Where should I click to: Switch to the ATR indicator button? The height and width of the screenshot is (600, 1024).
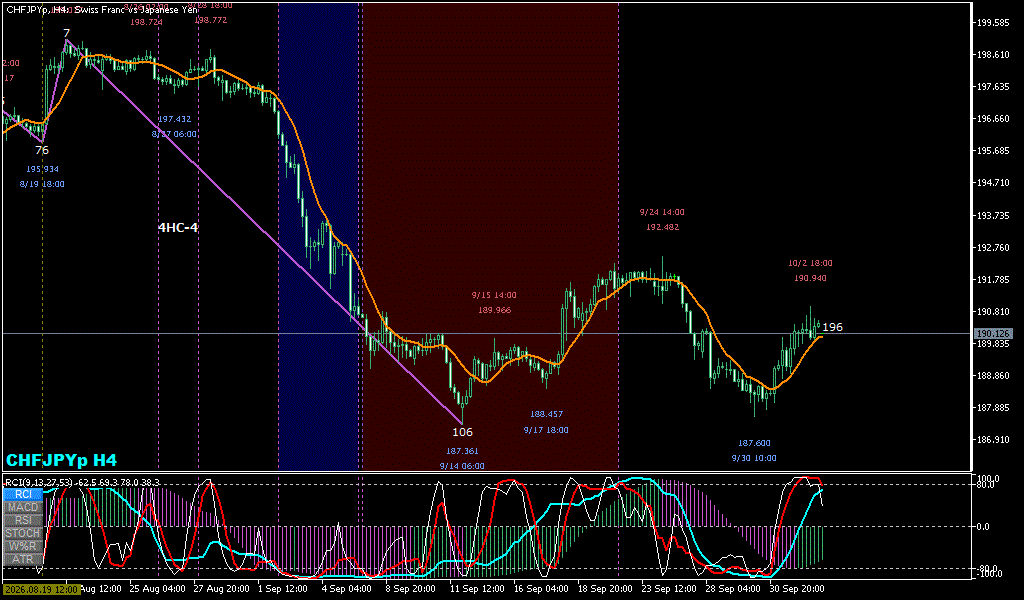coord(23,560)
